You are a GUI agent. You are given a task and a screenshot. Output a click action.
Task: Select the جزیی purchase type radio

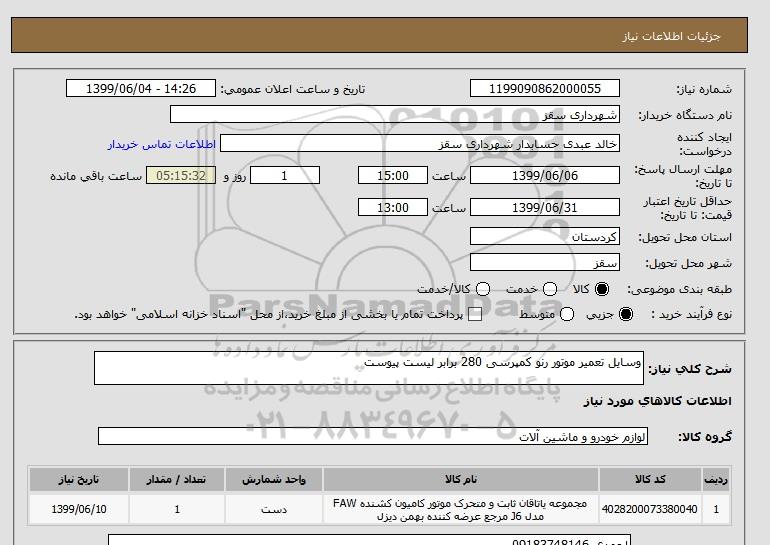(626, 314)
